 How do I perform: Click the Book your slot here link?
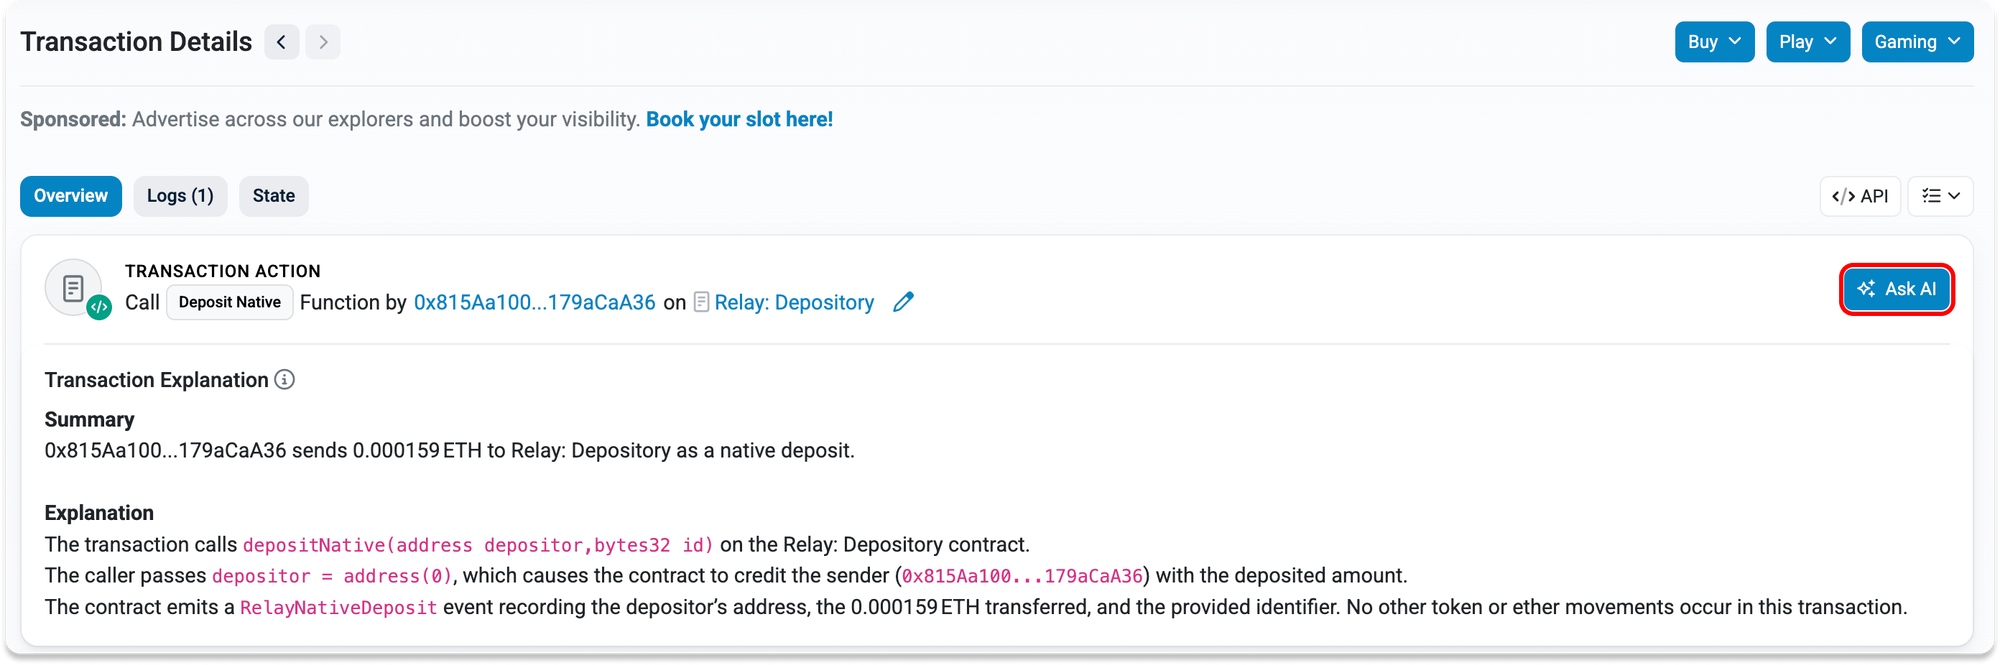click(739, 119)
